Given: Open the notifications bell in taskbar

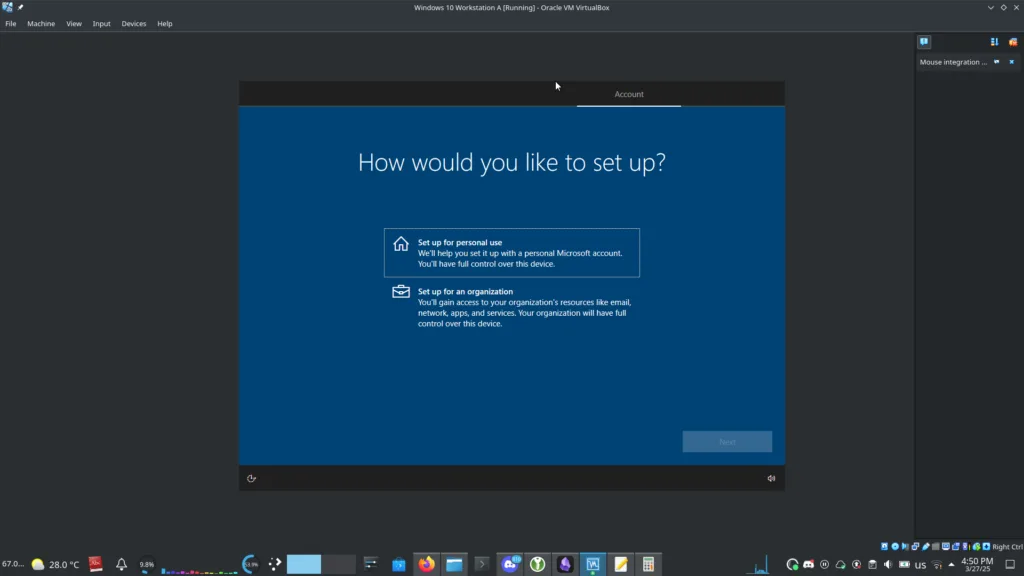Looking at the screenshot, I should tap(121, 564).
